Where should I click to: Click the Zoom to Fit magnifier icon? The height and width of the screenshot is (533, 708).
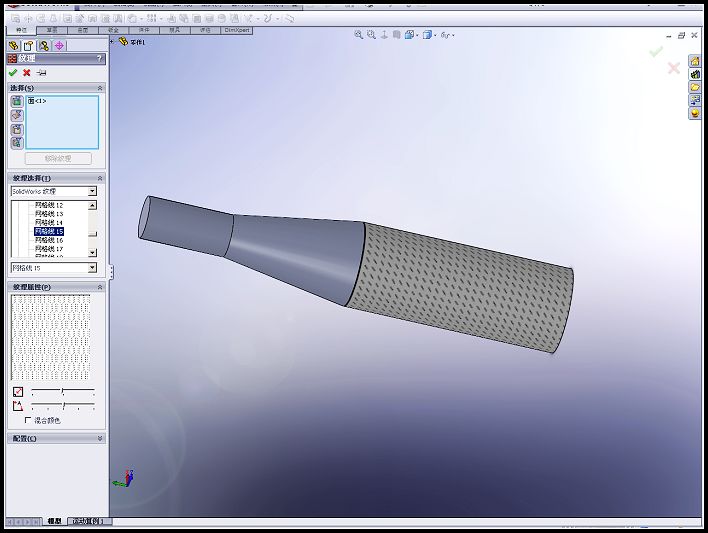[359, 35]
